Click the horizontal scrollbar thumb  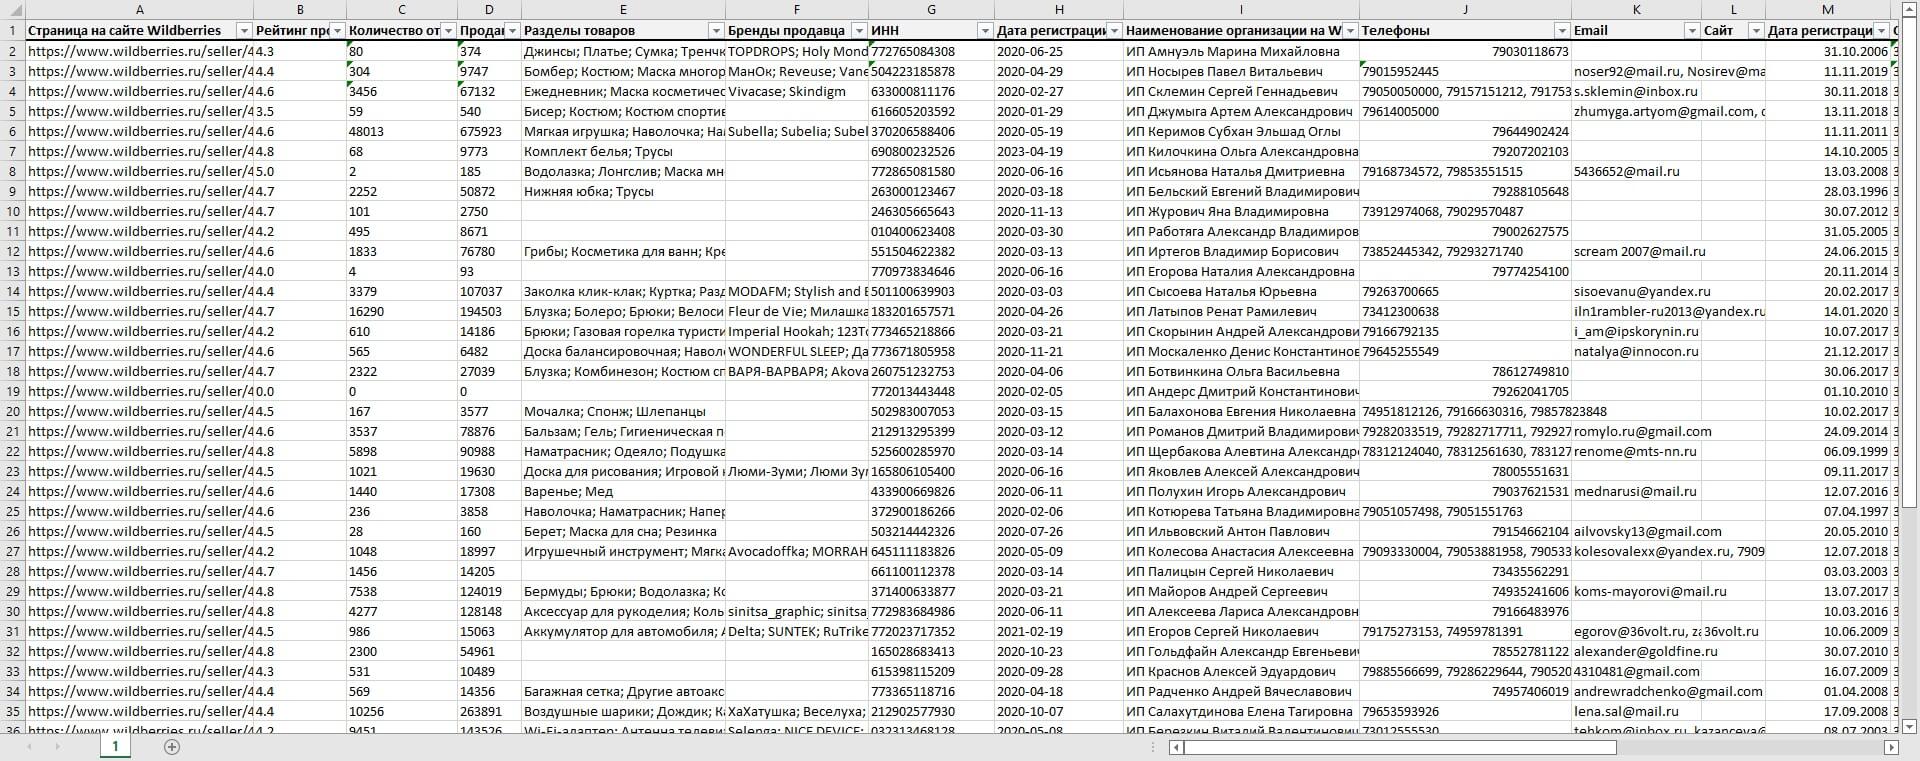tap(1400, 747)
